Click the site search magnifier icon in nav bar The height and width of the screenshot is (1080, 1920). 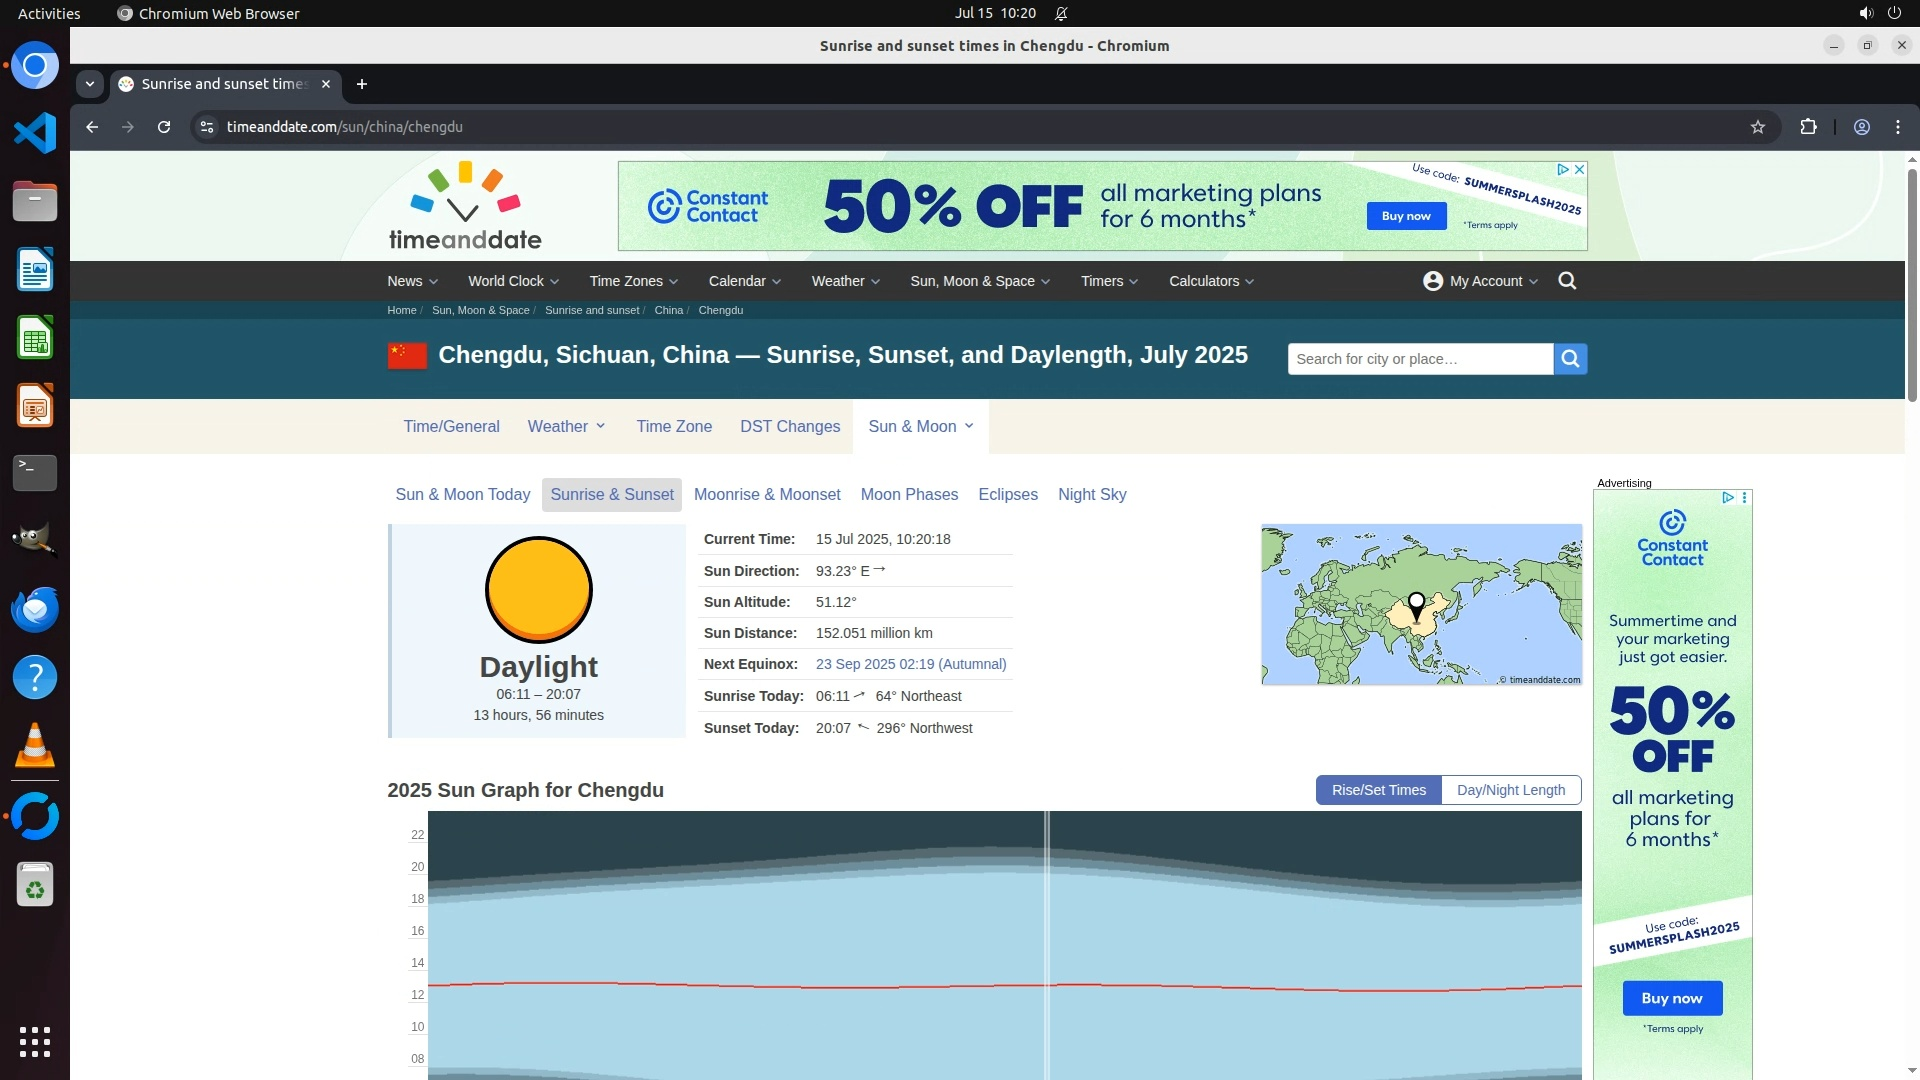point(1567,281)
